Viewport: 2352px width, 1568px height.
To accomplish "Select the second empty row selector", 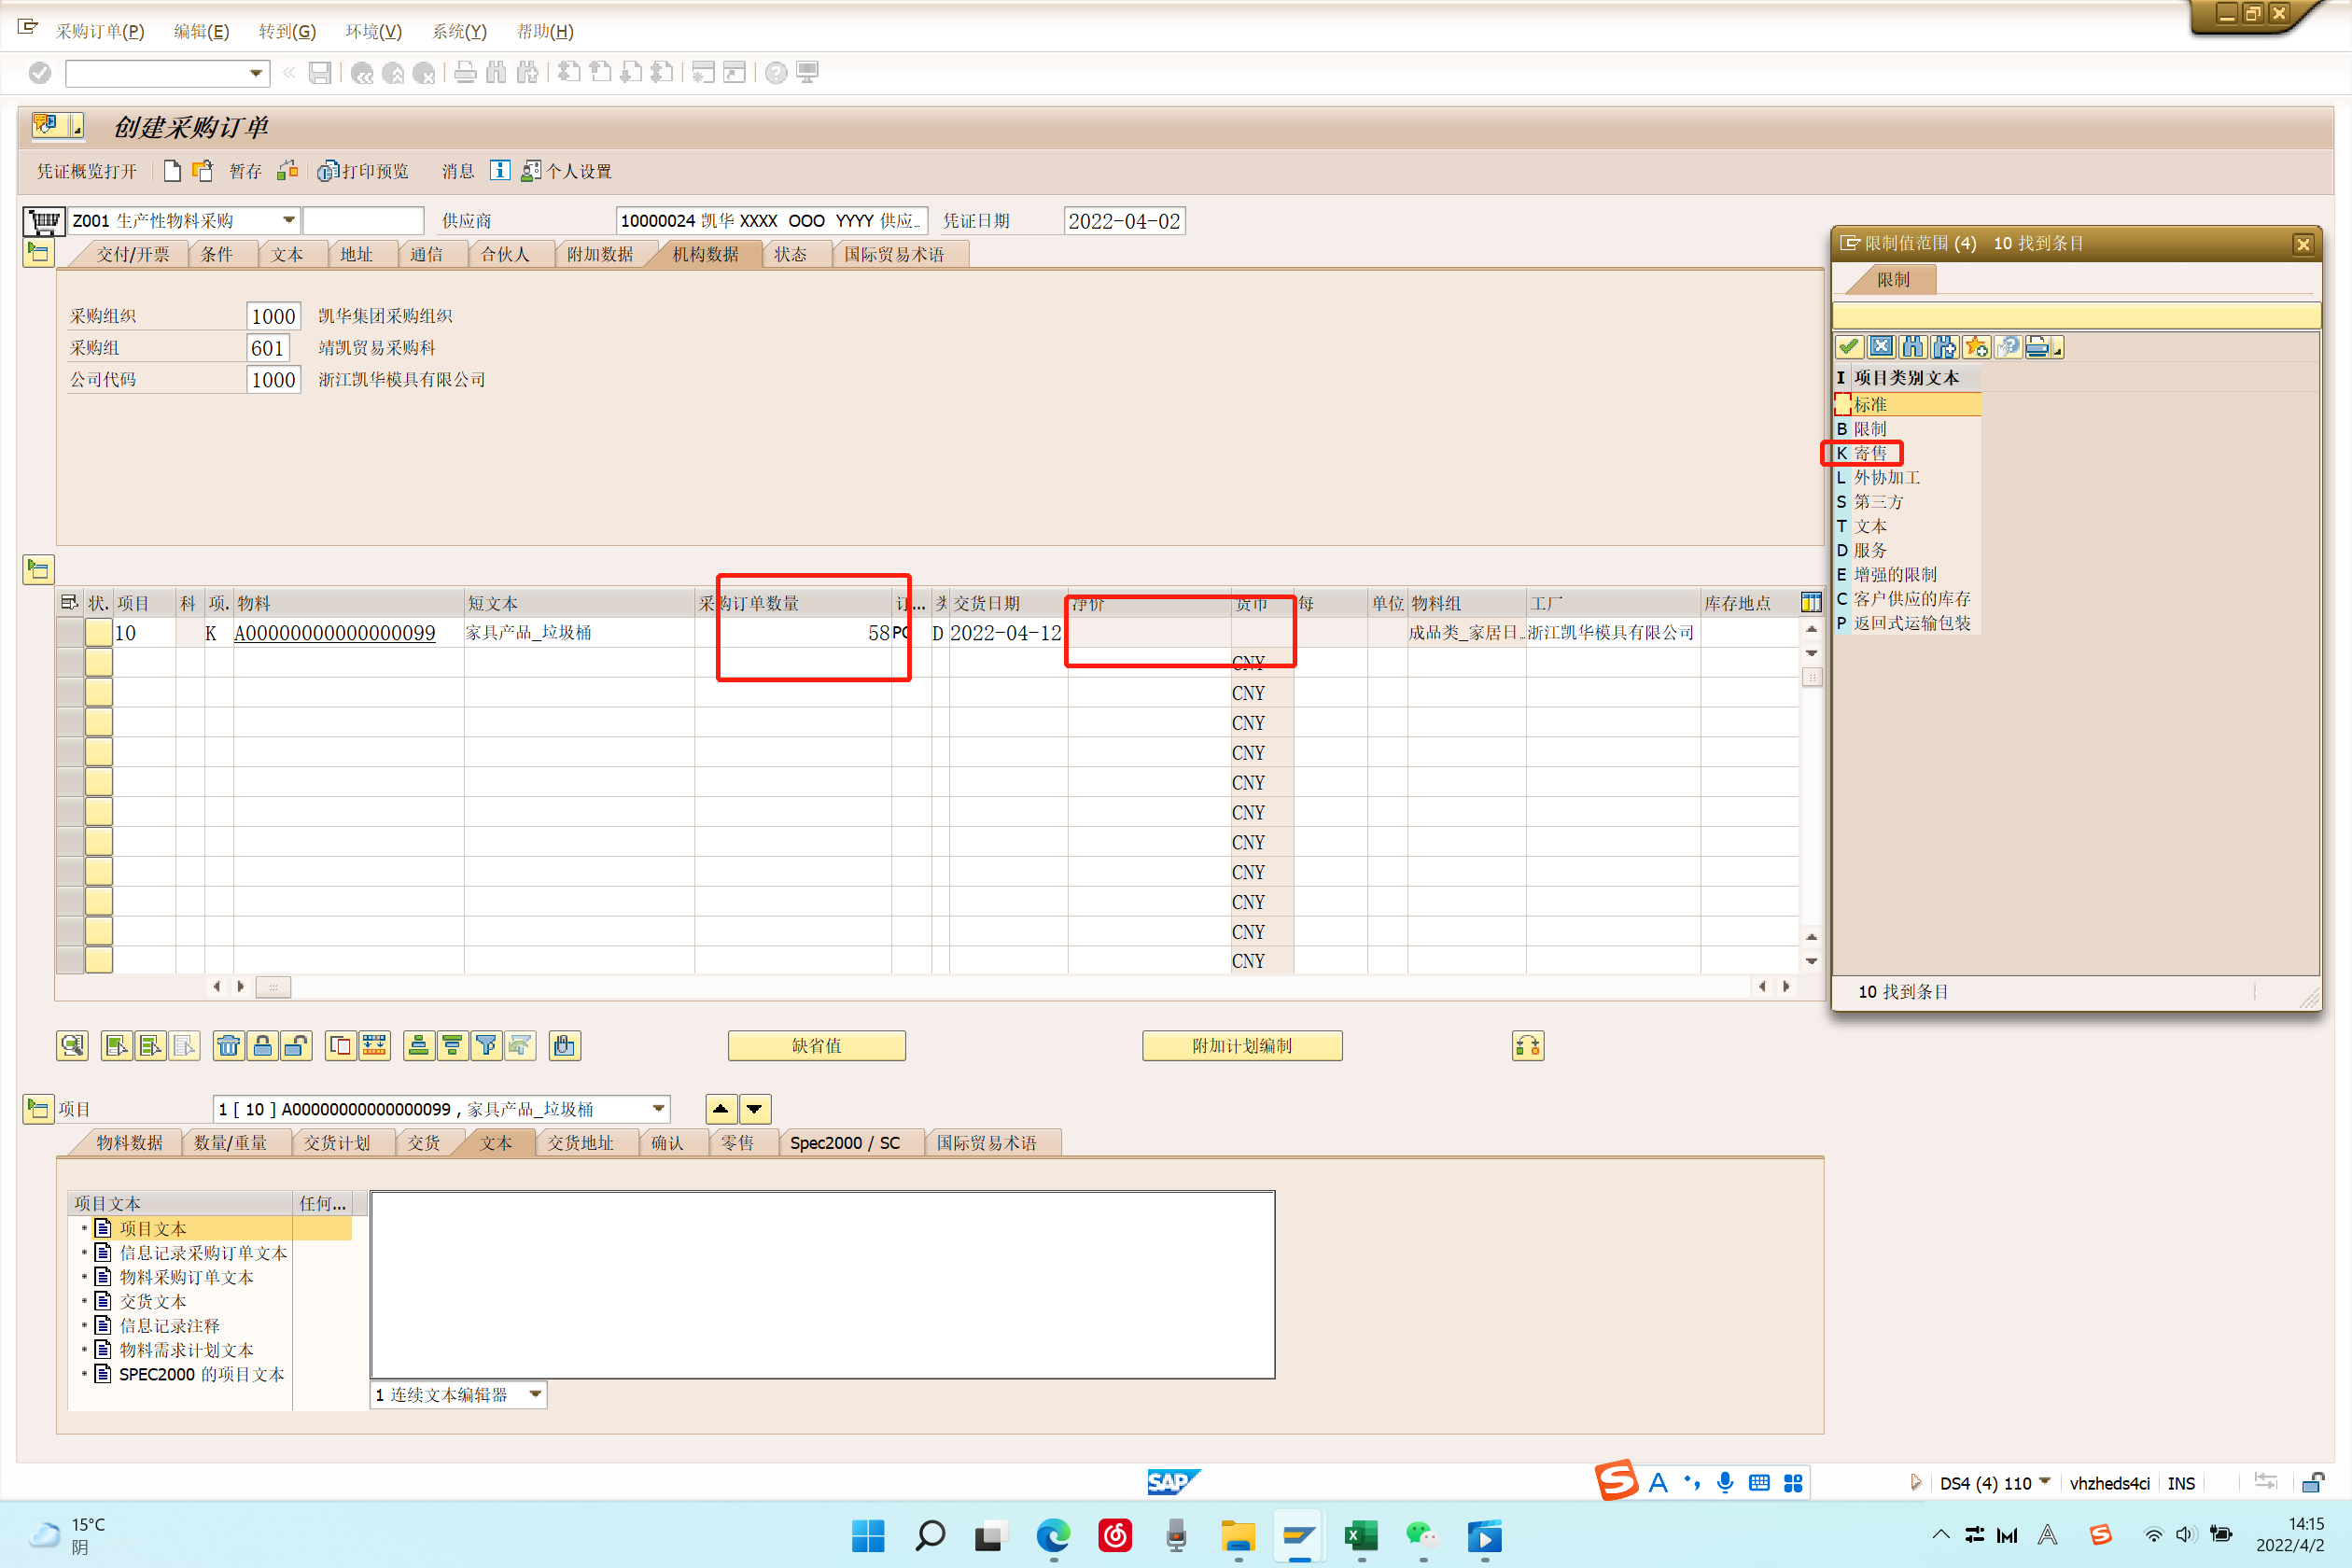I will (x=70, y=692).
